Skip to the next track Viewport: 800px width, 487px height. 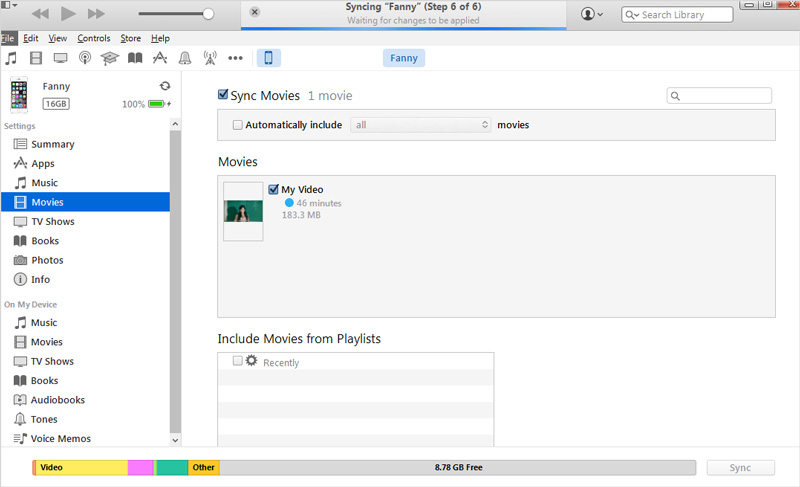[x=96, y=14]
